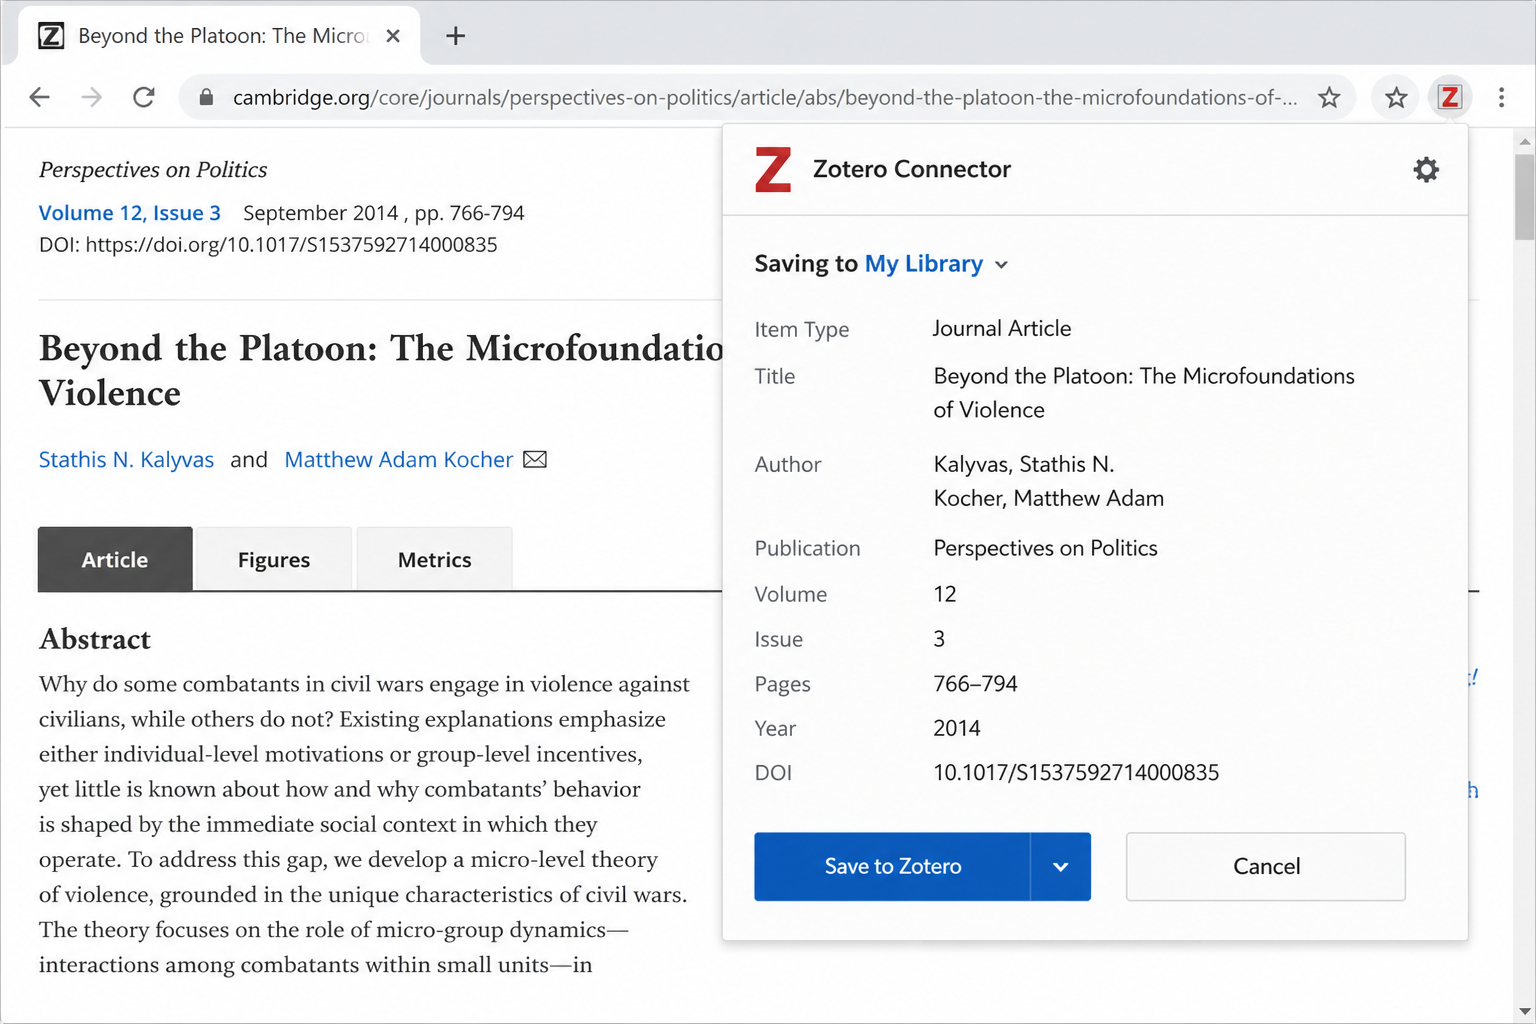This screenshot has width=1536, height=1024.
Task: Click the Cancel button
Action: [1266, 867]
